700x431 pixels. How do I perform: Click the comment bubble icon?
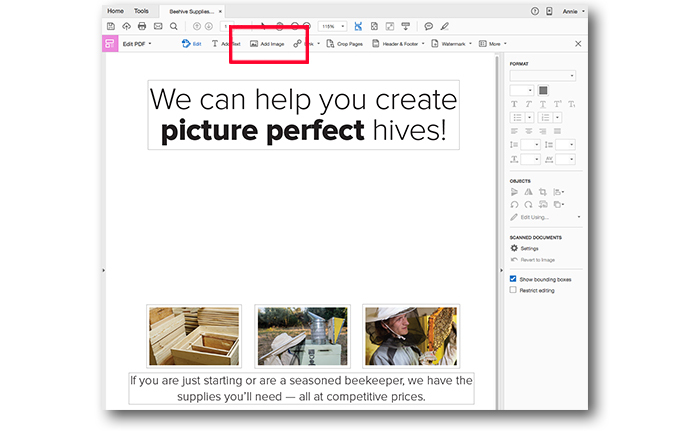click(428, 26)
